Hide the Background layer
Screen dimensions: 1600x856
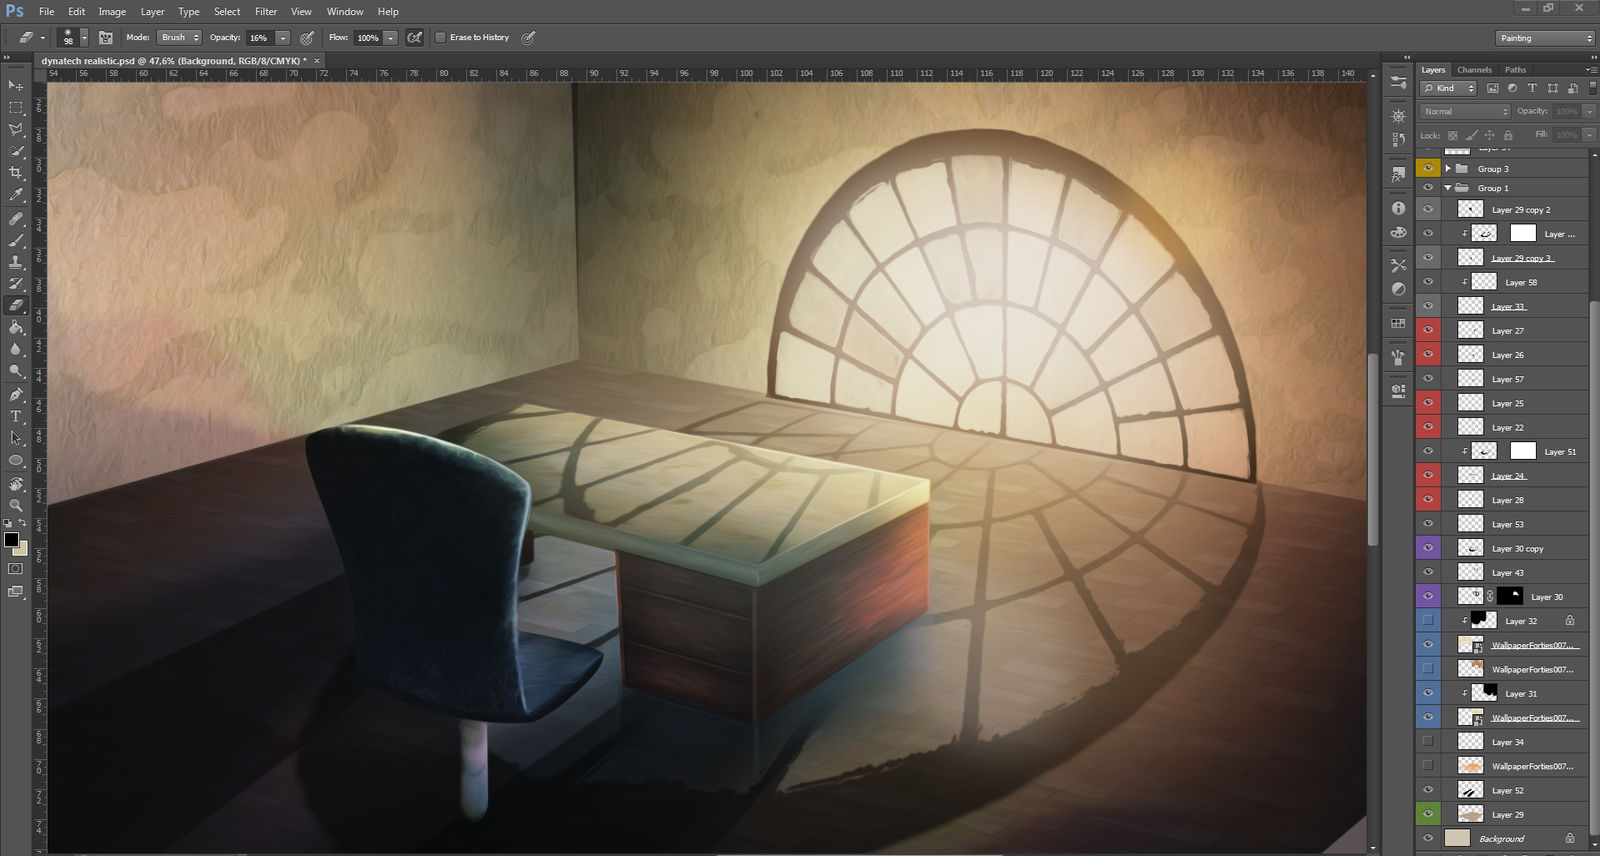1428,839
